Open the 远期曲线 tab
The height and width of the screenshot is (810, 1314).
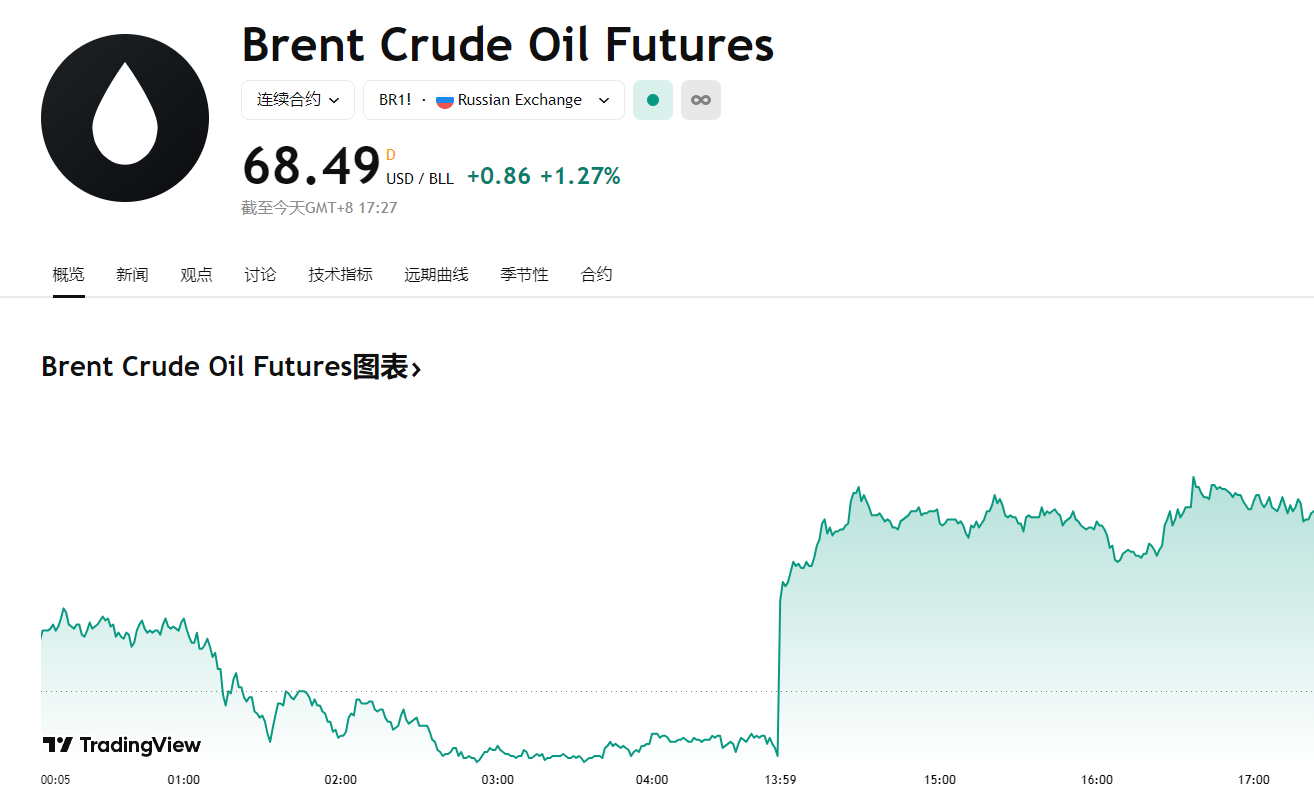[x=436, y=274]
